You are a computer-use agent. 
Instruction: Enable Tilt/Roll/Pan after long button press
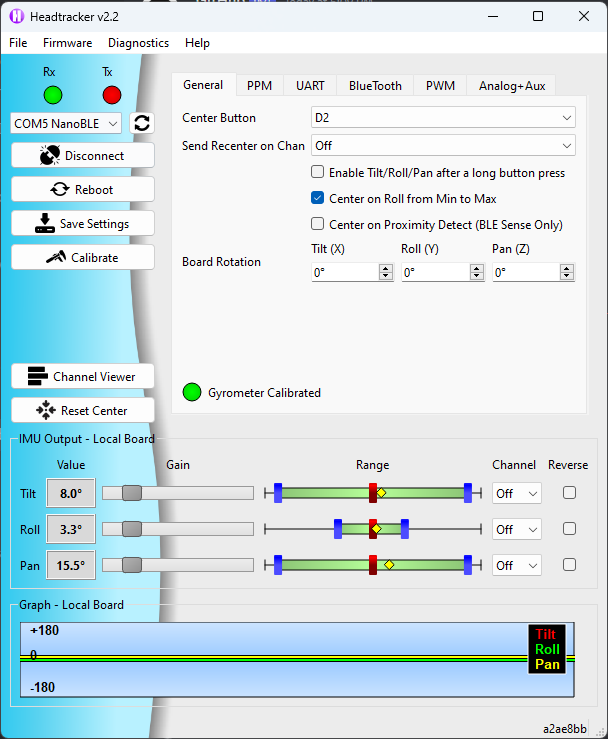point(318,173)
